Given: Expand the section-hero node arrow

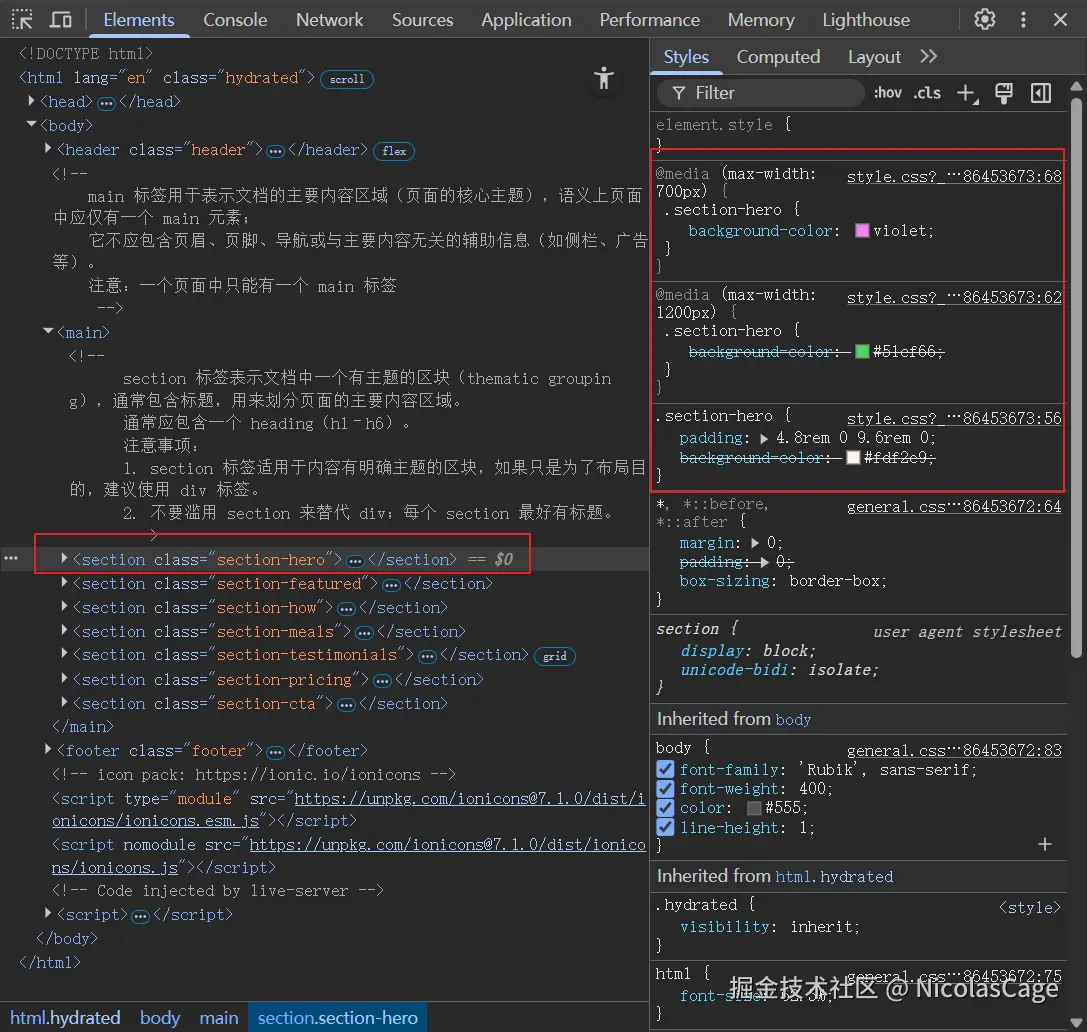Looking at the screenshot, I should tap(64, 558).
